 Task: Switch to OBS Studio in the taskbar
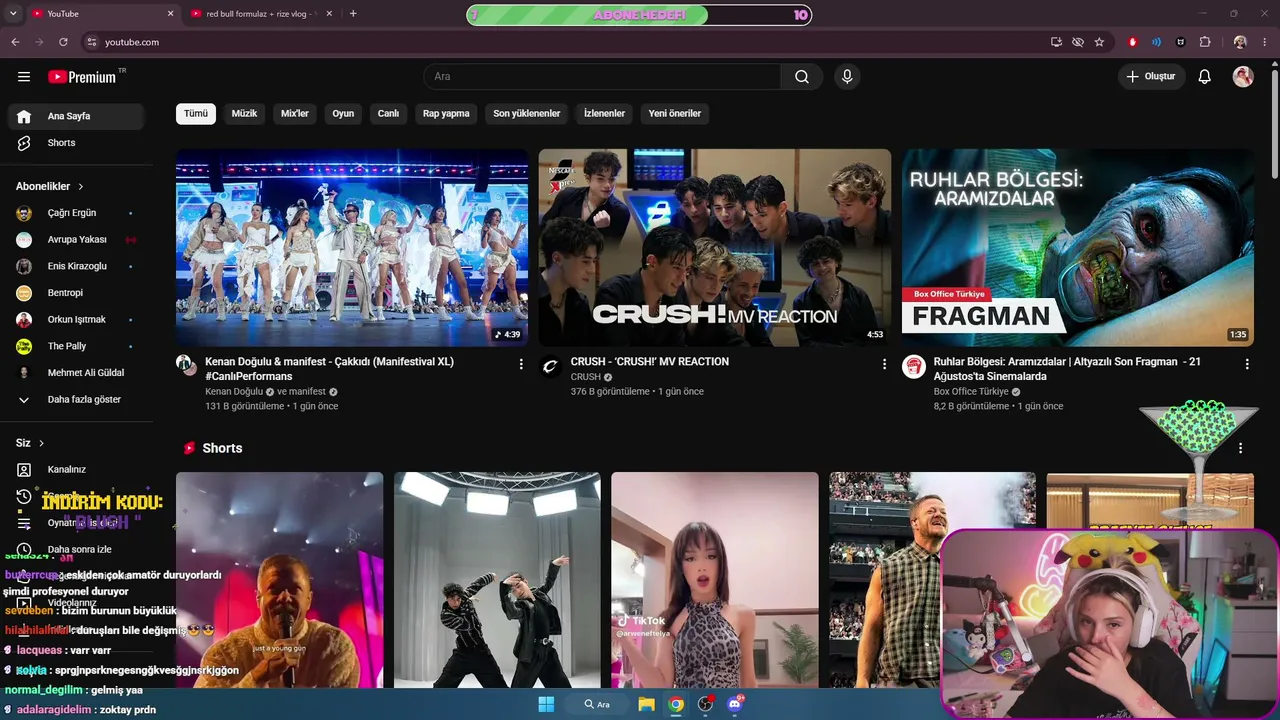click(x=706, y=704)
